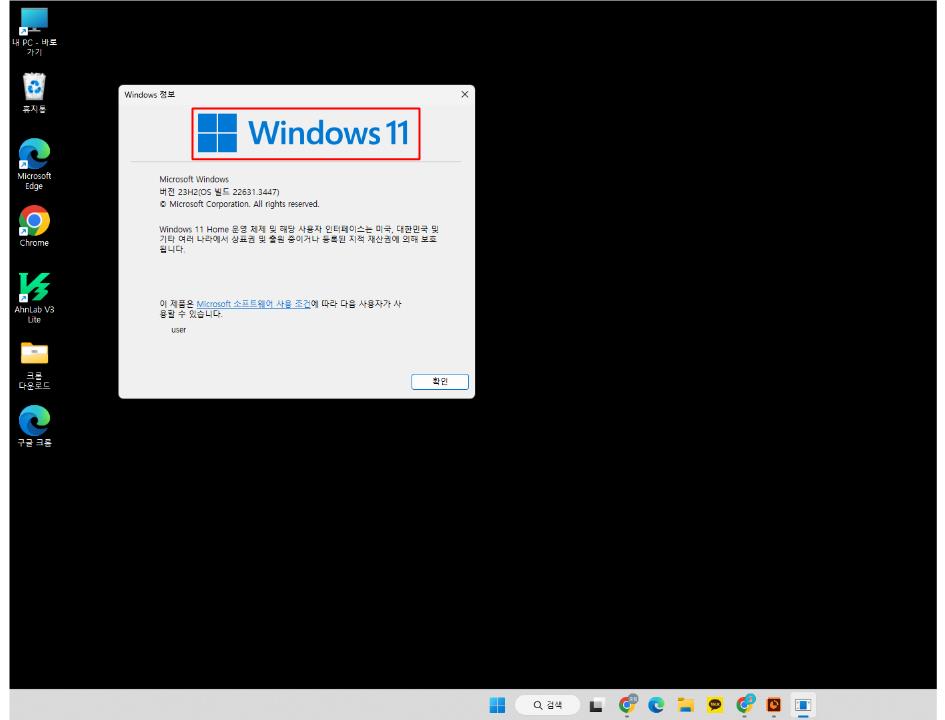Screen dimensions: 945x720
Task: Open Microsoft Edge from the taskbar
Action: (656, 706)
